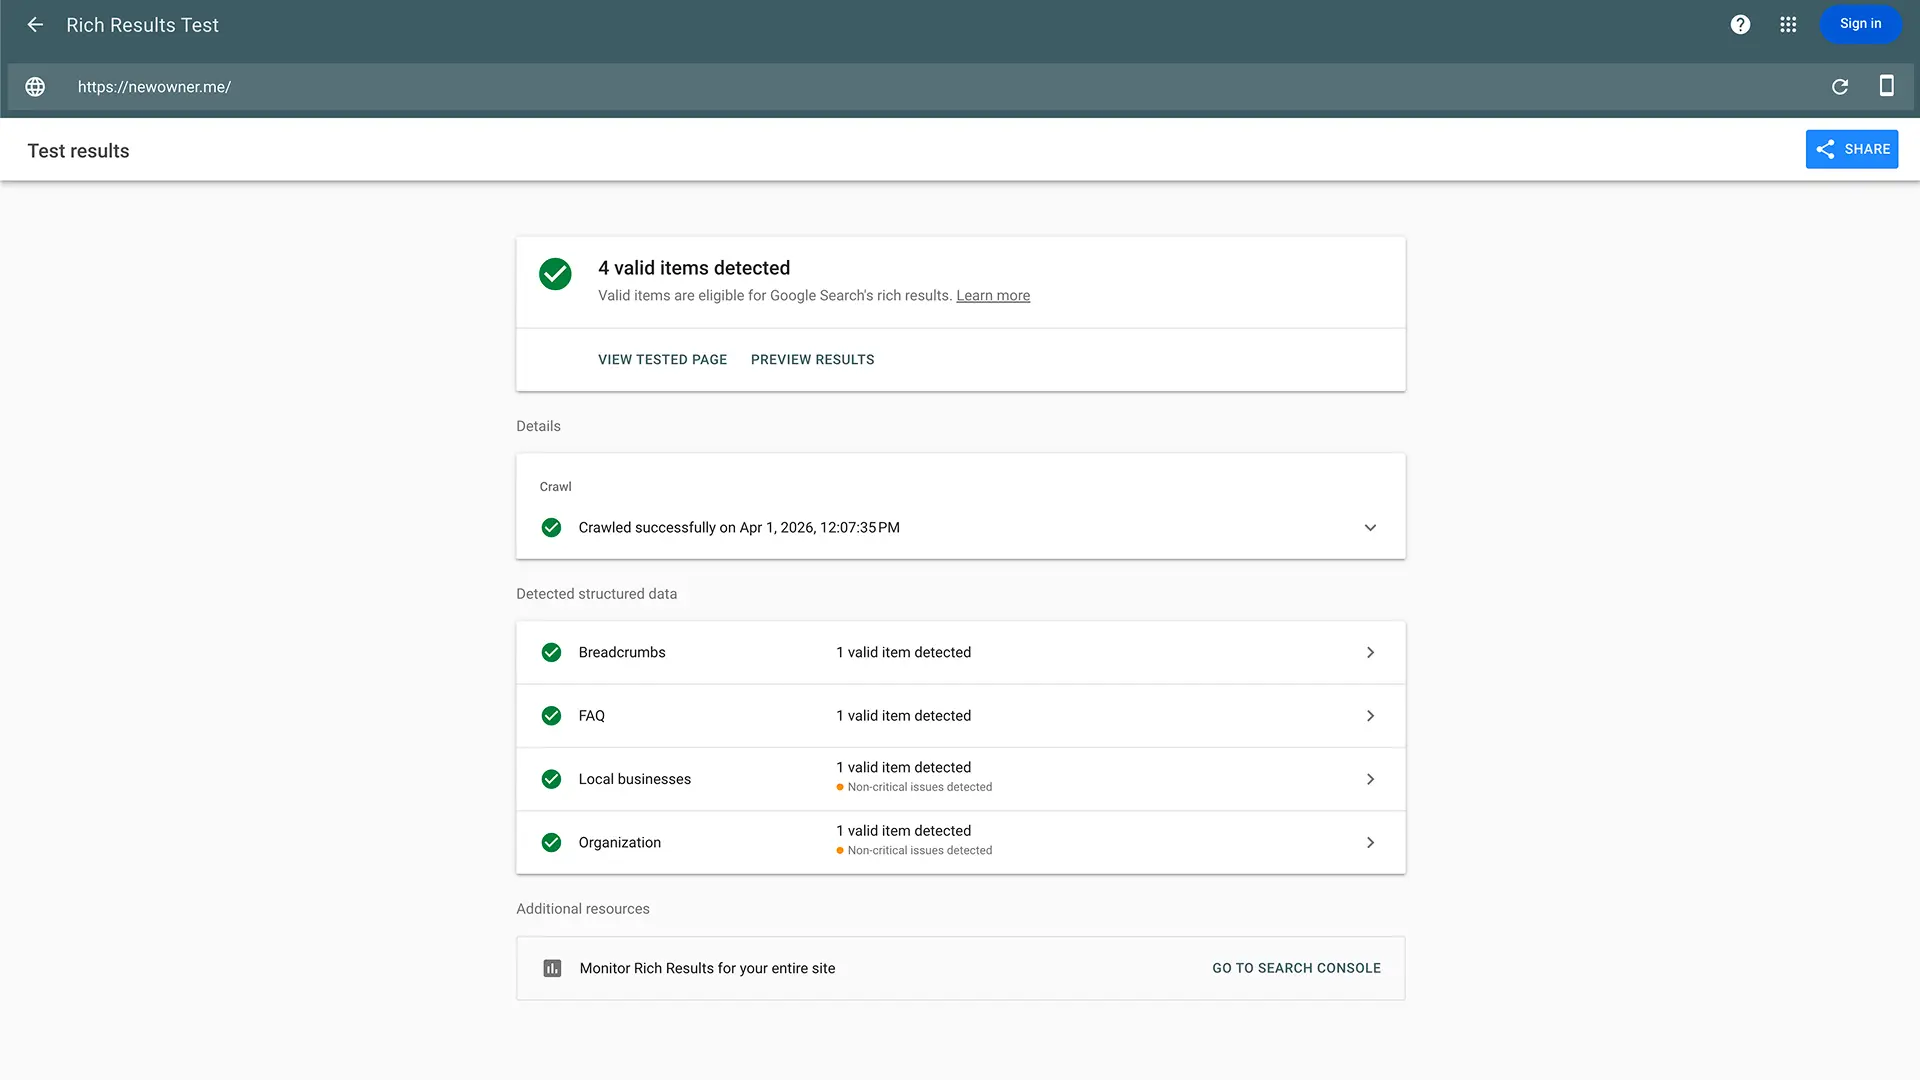The height and width of the screenshot is (1080, 1920).
Task: Sign in to your Google account
Action: [1860, 23]
